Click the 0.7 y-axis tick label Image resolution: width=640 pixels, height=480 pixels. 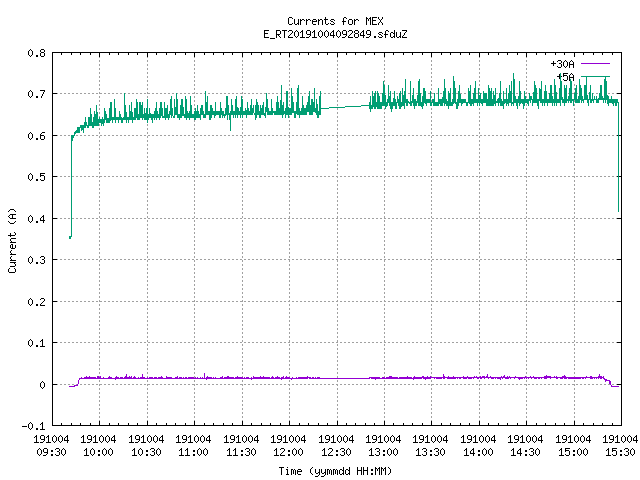36,94
